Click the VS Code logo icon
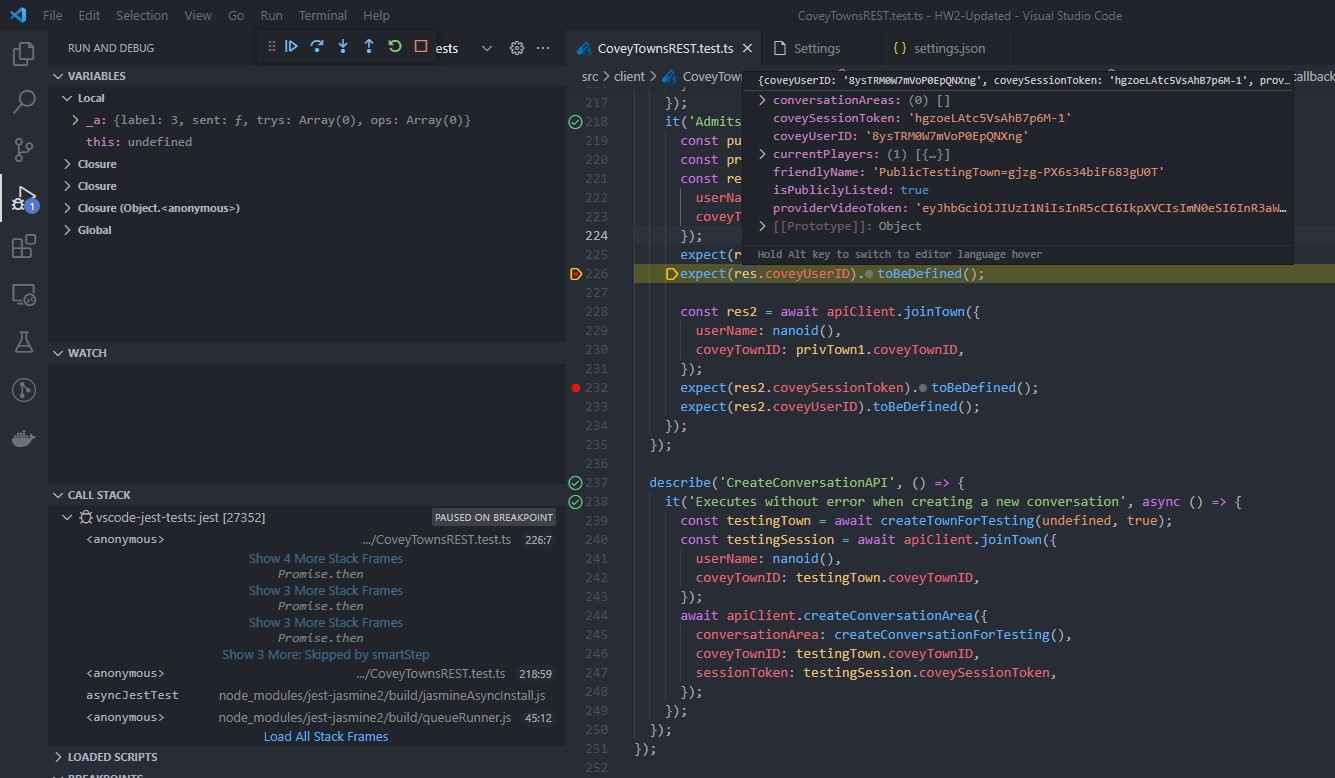Screen dimensions: 1335x778 [17, 15]
